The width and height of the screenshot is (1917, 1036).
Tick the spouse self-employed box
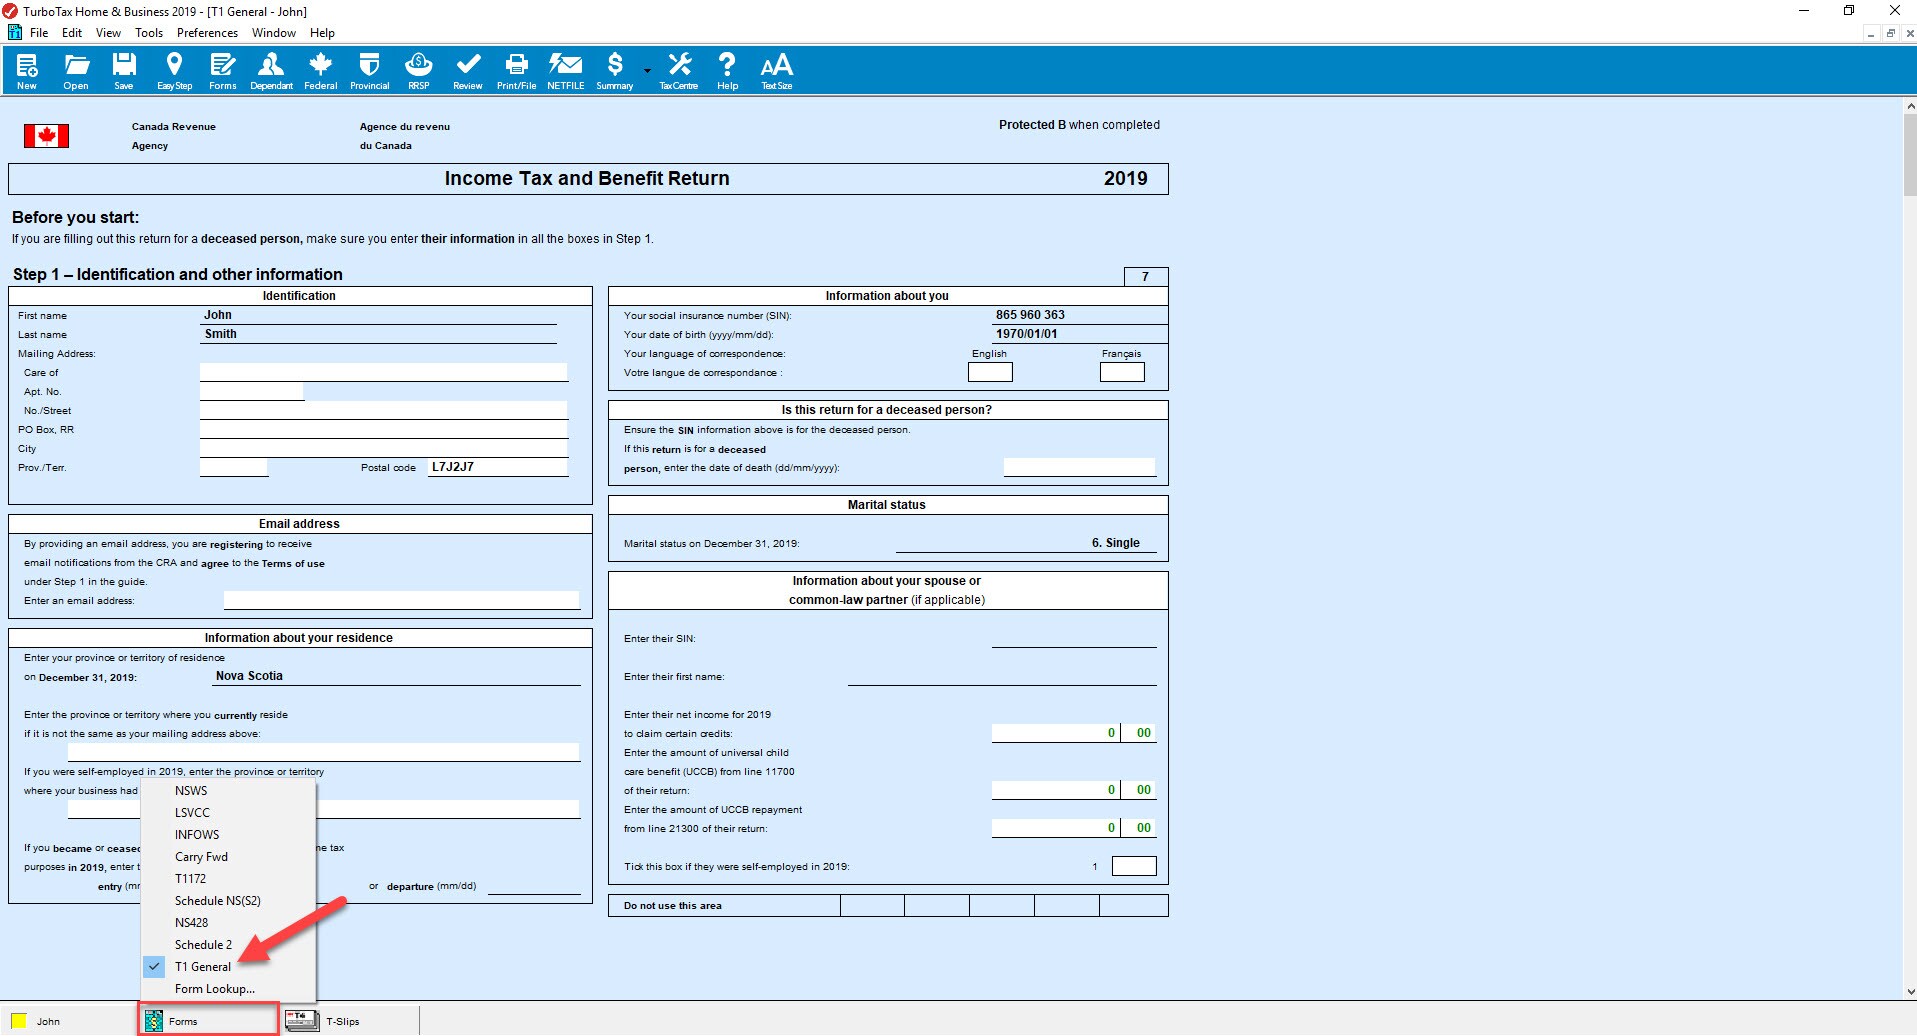[x=1134, y=866]
